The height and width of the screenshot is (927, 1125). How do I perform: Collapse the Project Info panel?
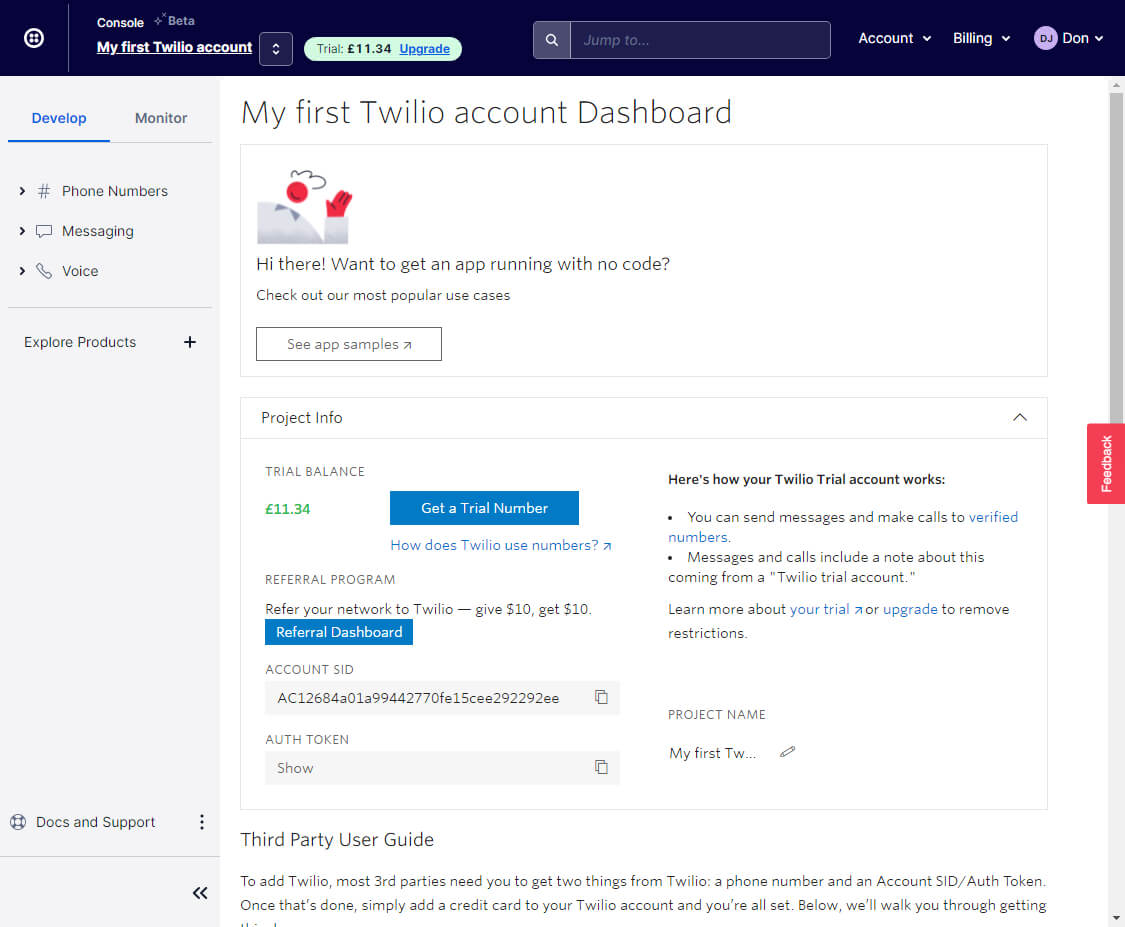click(x=1019, y=417)
